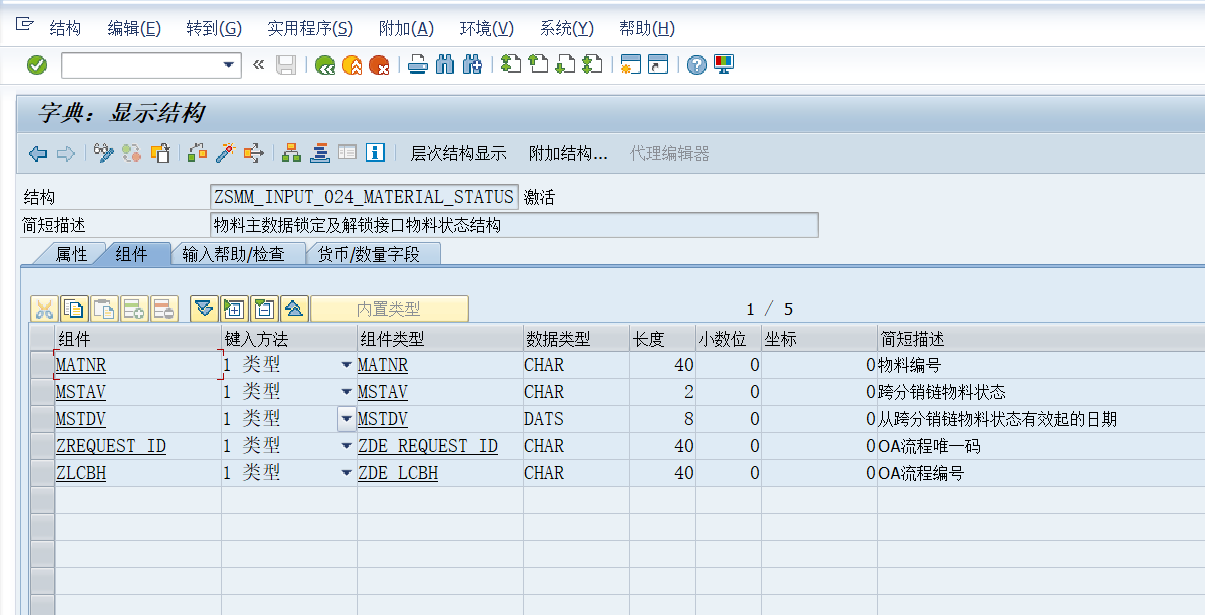Click the expand all components icon
This screenshot has width=1205, height=615.
[x=204, y=309]
